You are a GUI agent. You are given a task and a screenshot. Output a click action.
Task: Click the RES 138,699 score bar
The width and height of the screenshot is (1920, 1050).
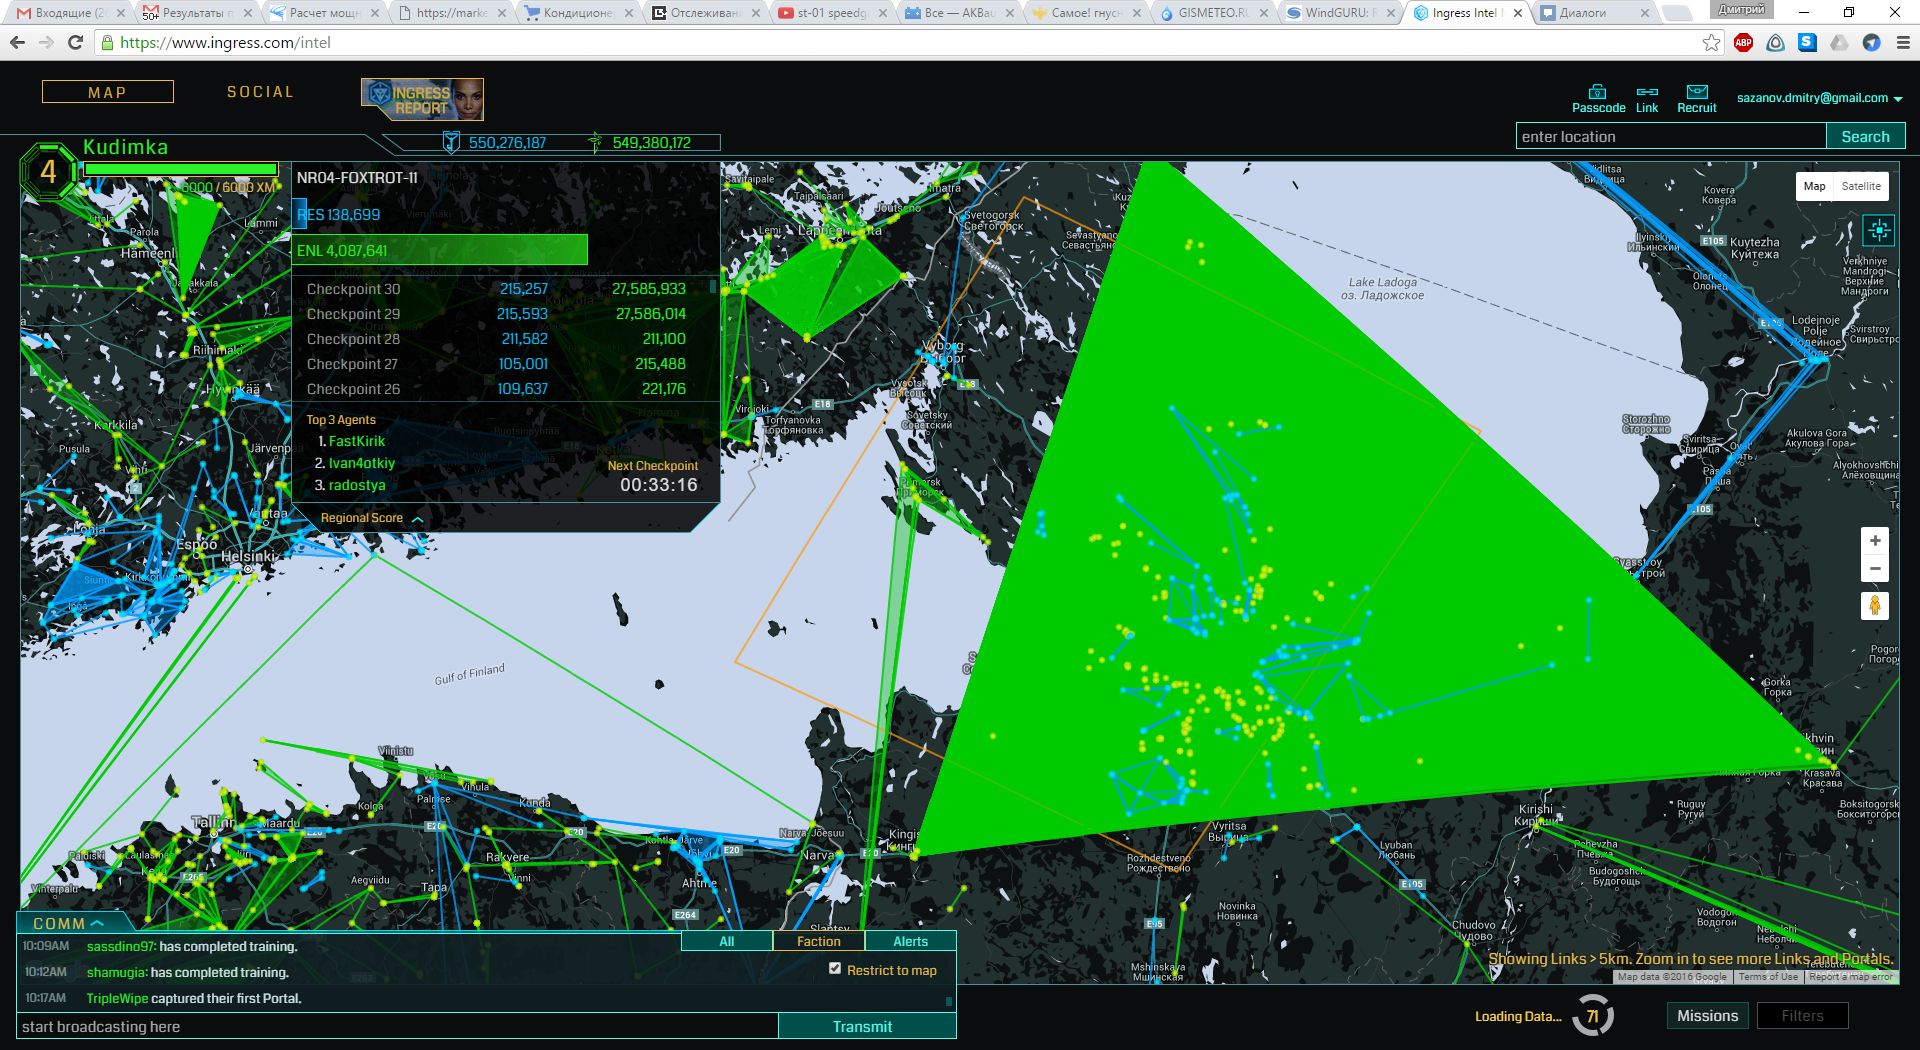[x=338, y=215]
